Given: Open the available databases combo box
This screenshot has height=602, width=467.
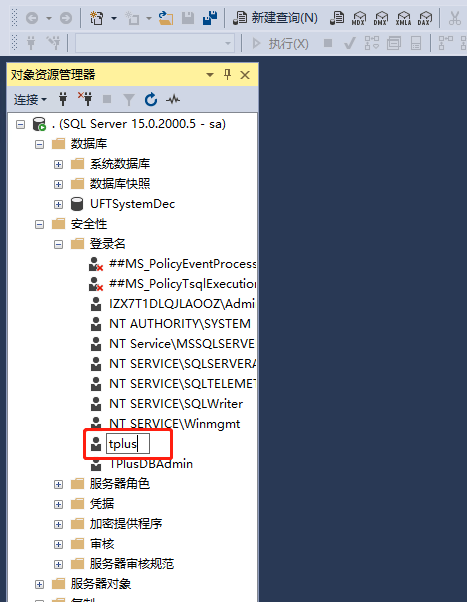Looking at the screenshot, I should 155,43.
